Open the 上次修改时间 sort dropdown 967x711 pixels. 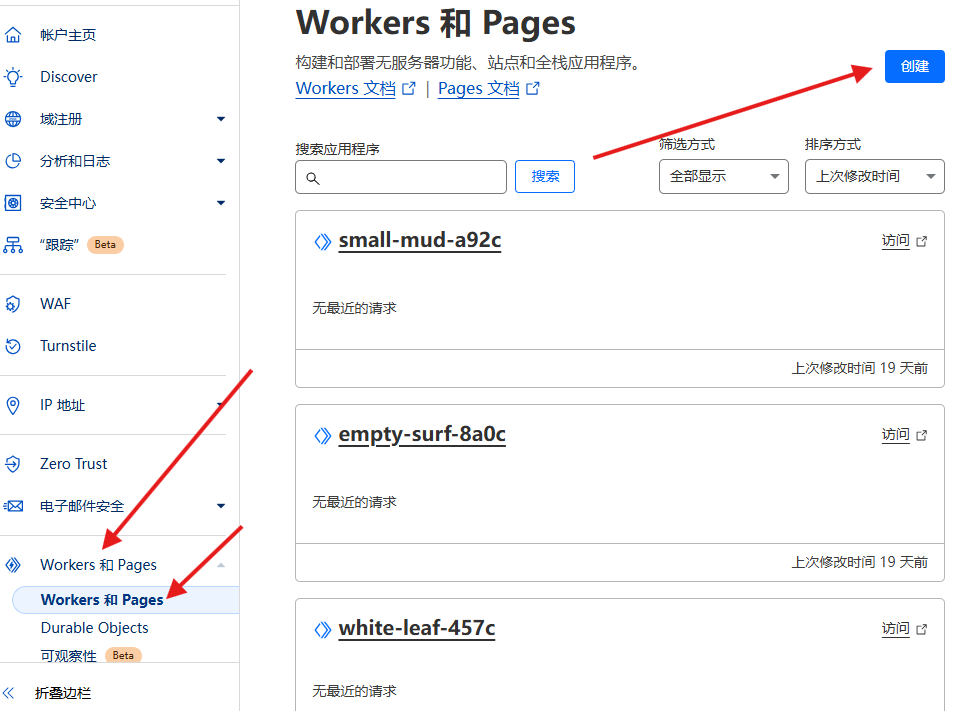click(x=874, y=176)
